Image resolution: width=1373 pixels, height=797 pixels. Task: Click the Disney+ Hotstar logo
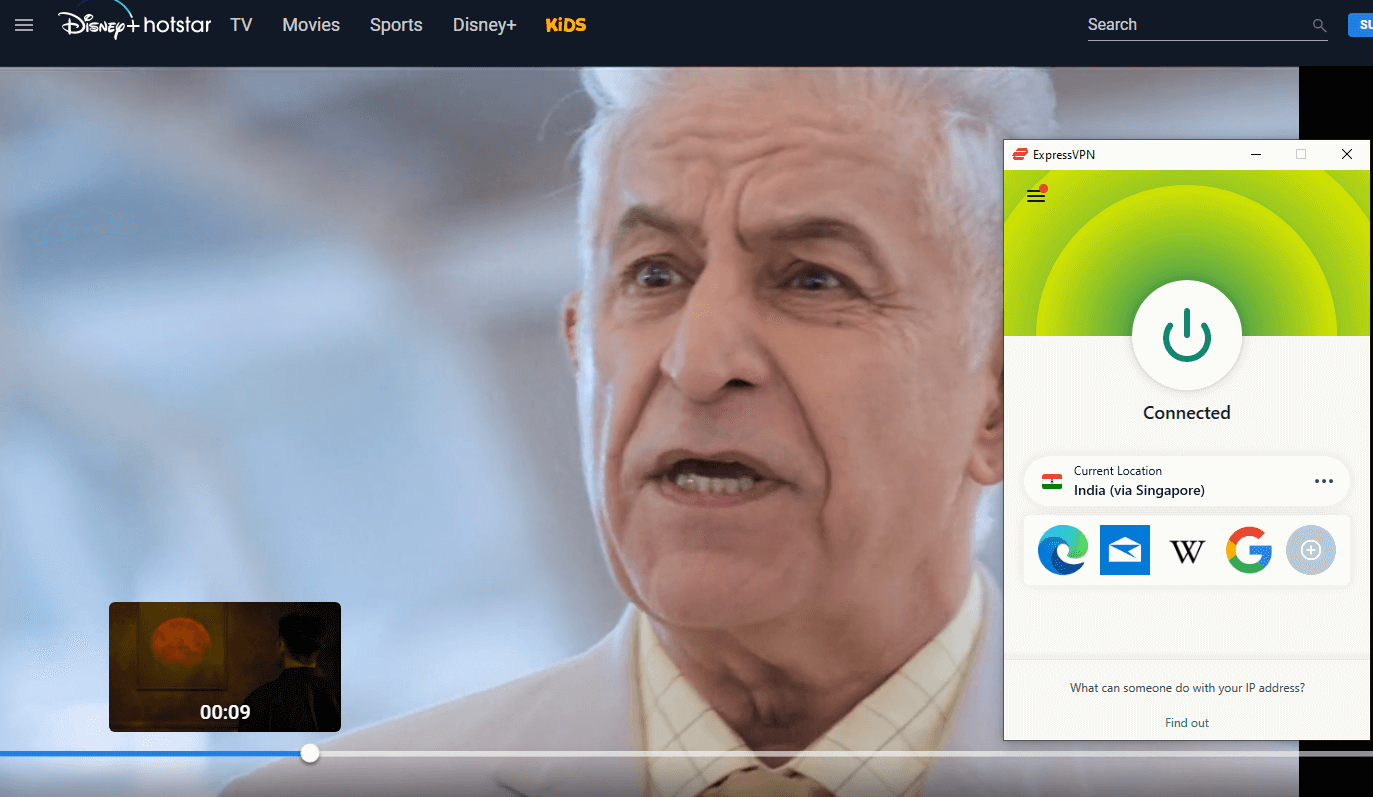[134, 24]
